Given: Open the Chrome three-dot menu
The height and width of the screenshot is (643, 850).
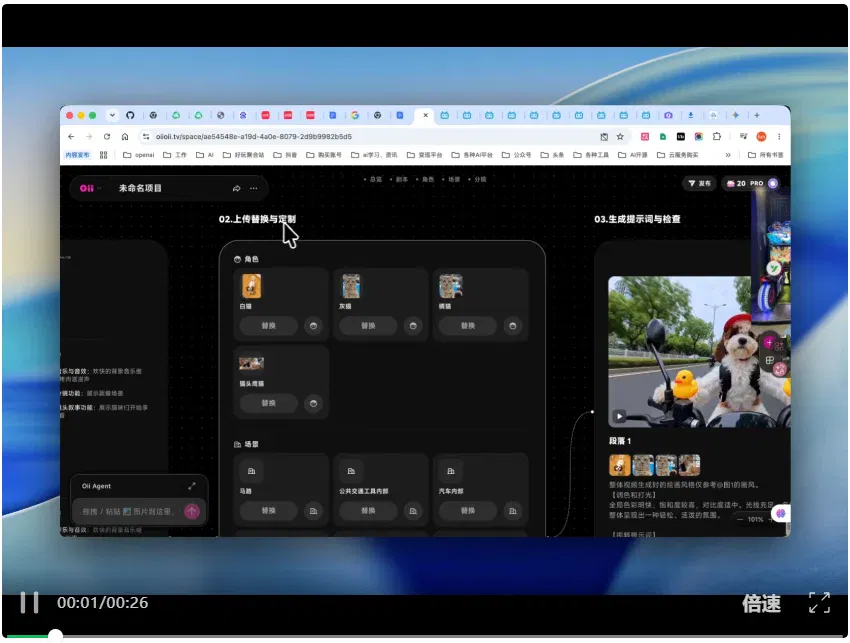Looking at the screenshot, I should click(x=779, y=137).
